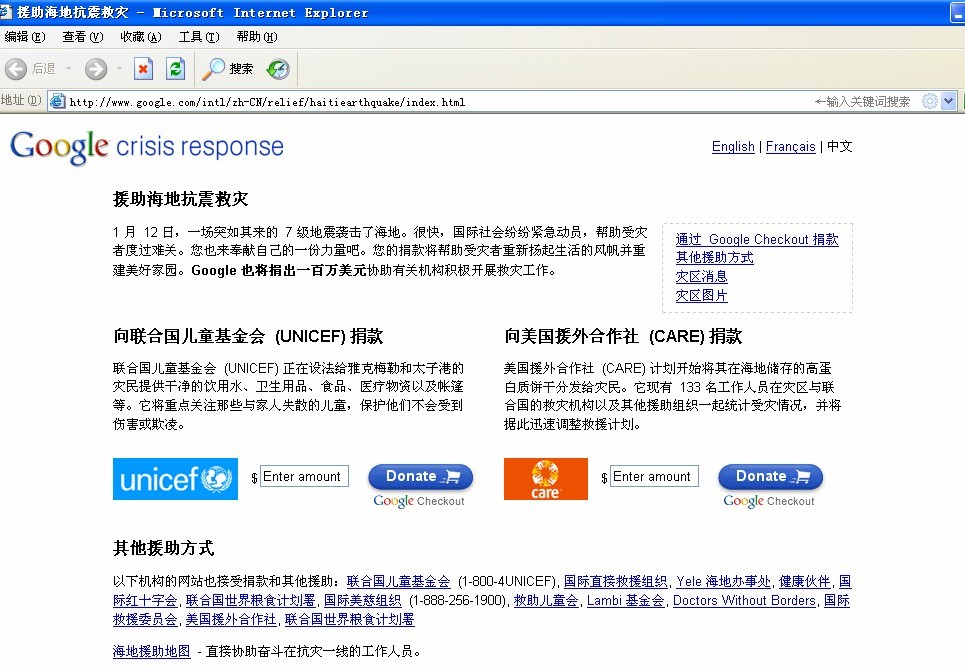Open the 查看 (View) menu

(82, 37)
